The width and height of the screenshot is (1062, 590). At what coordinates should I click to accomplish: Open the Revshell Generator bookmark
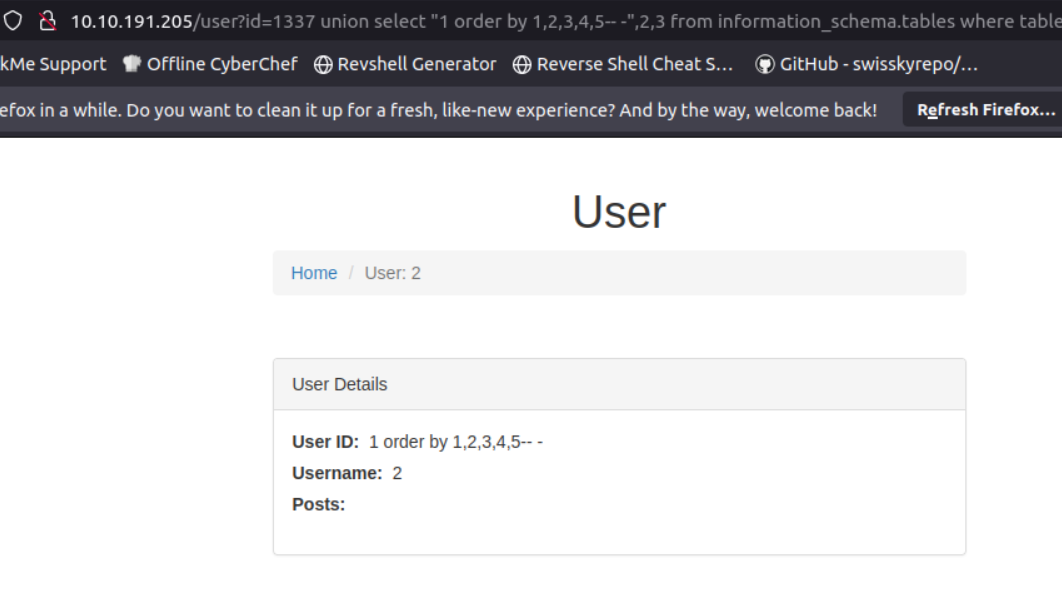405,64
